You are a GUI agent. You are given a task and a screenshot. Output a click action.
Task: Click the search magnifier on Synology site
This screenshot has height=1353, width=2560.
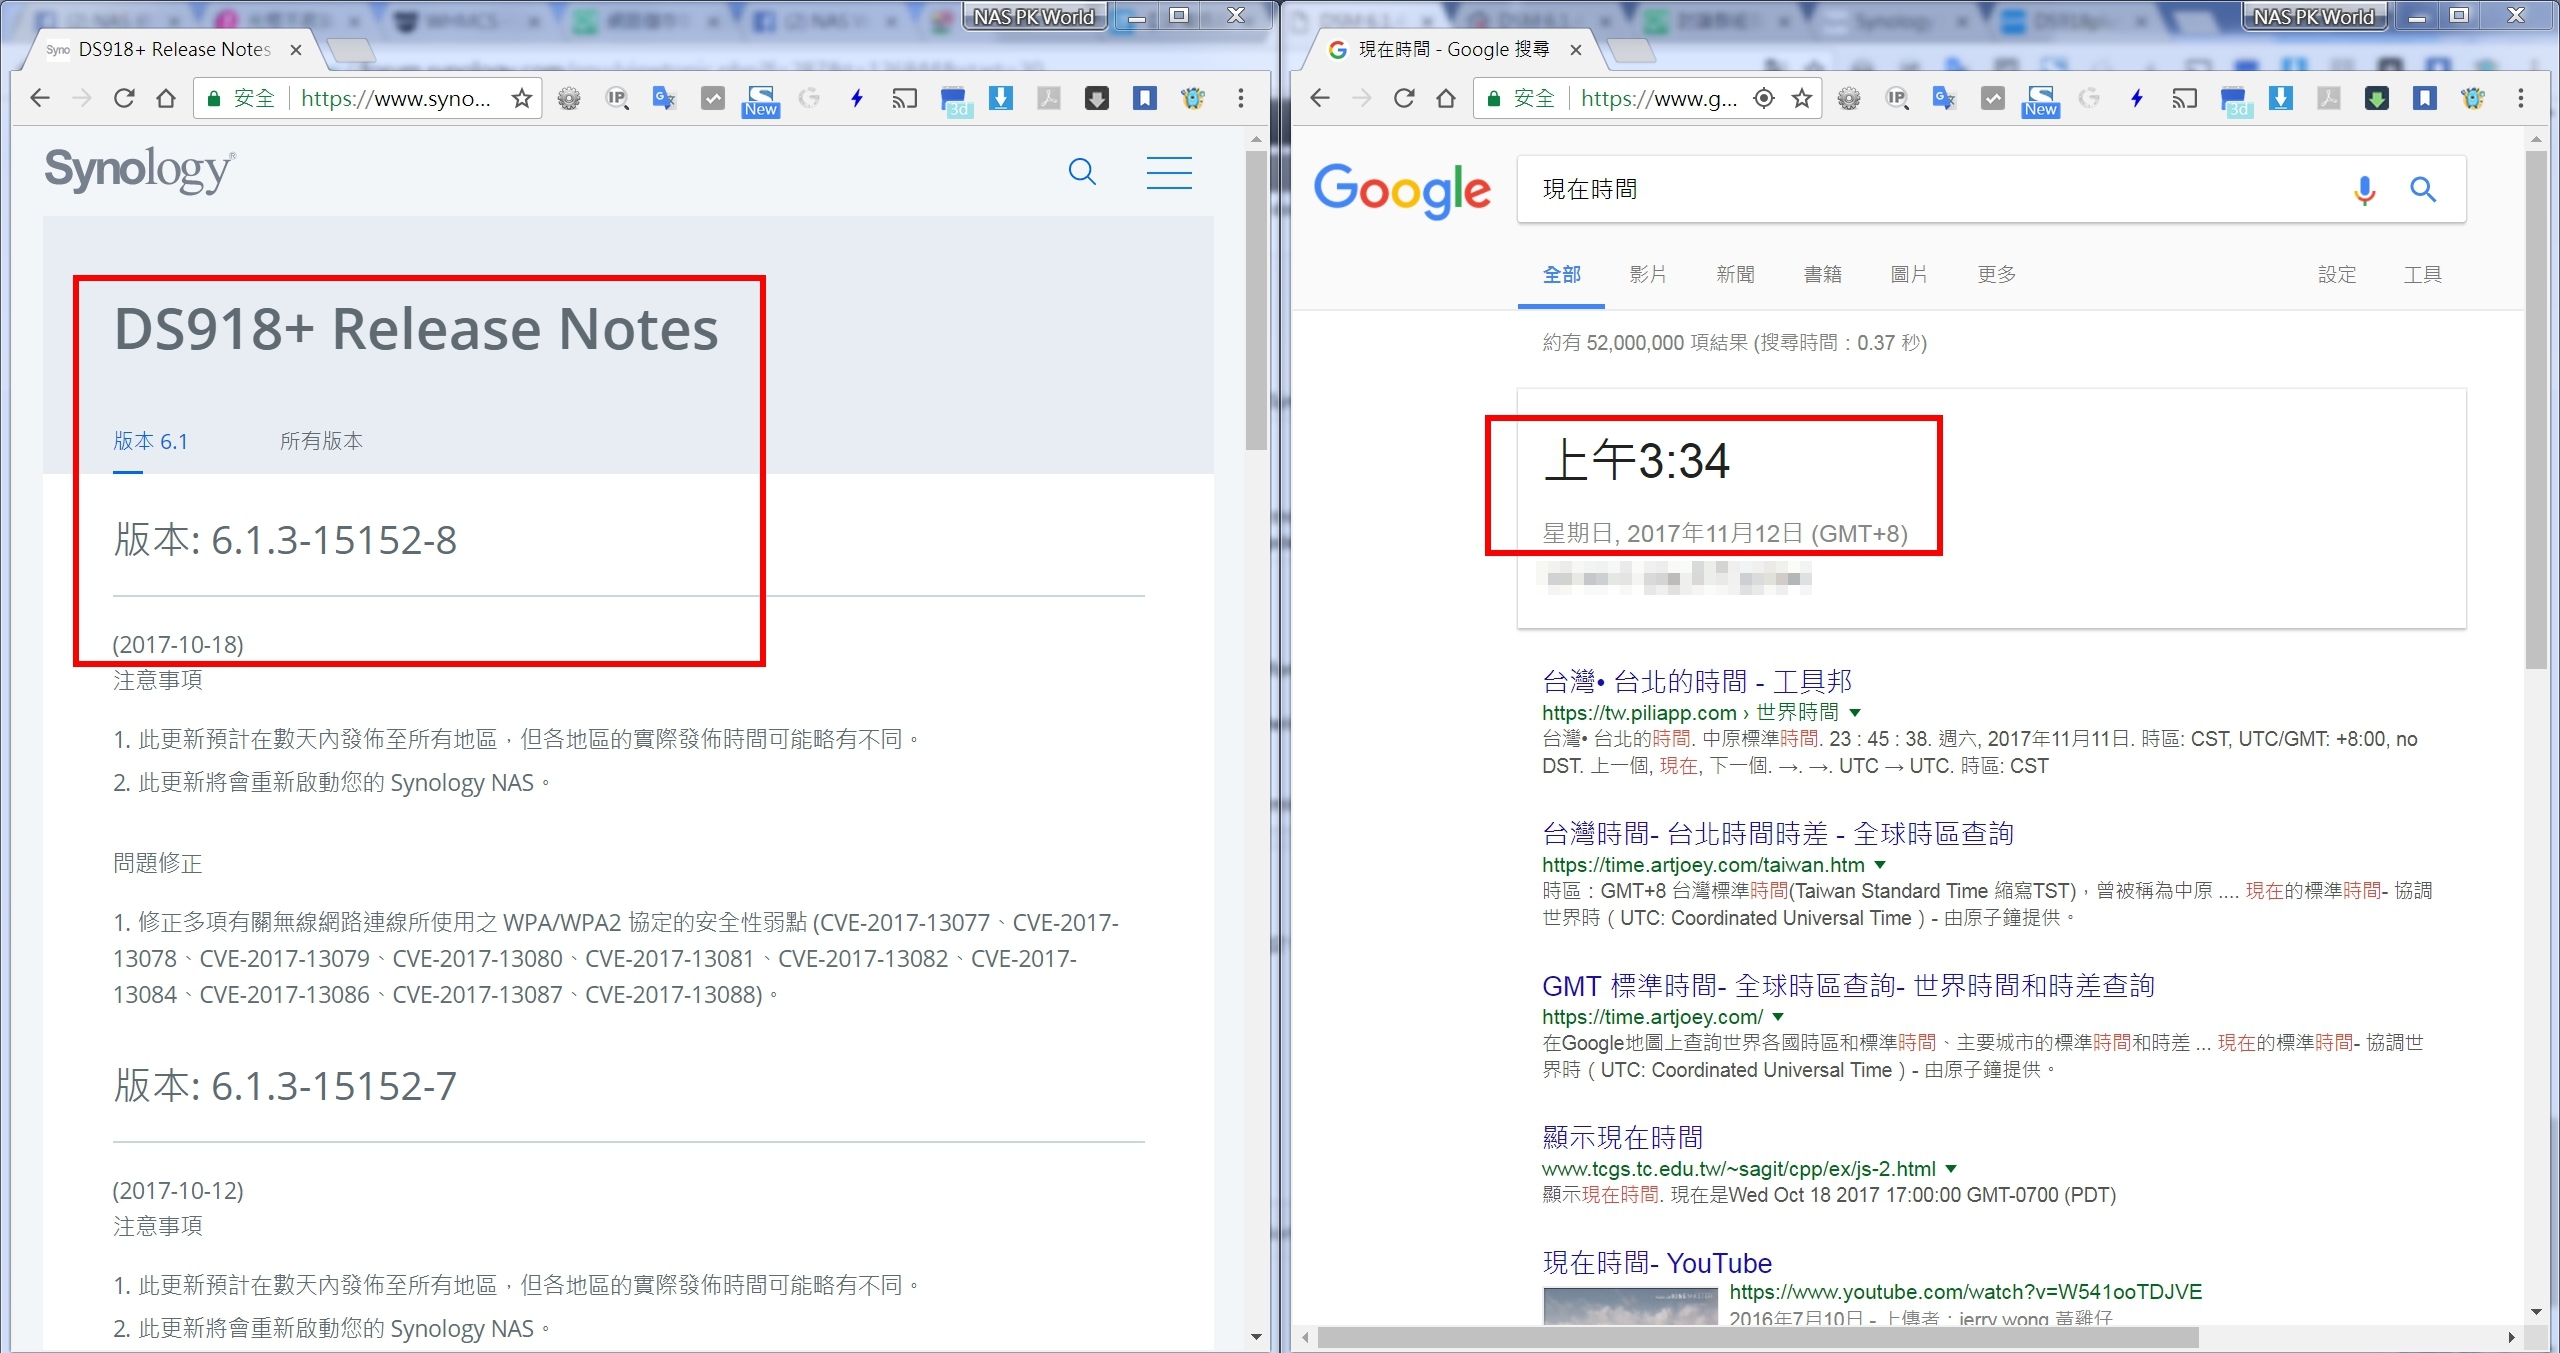pos(1082,172)
